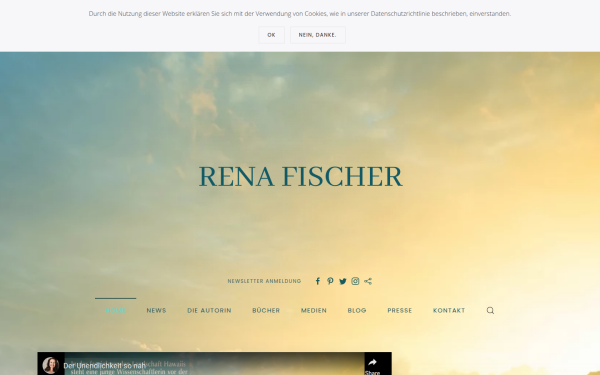The height and width of the screenshot is (375, 600).
Task: Accept cookies with the OK button
Action: tap(271, 35)
